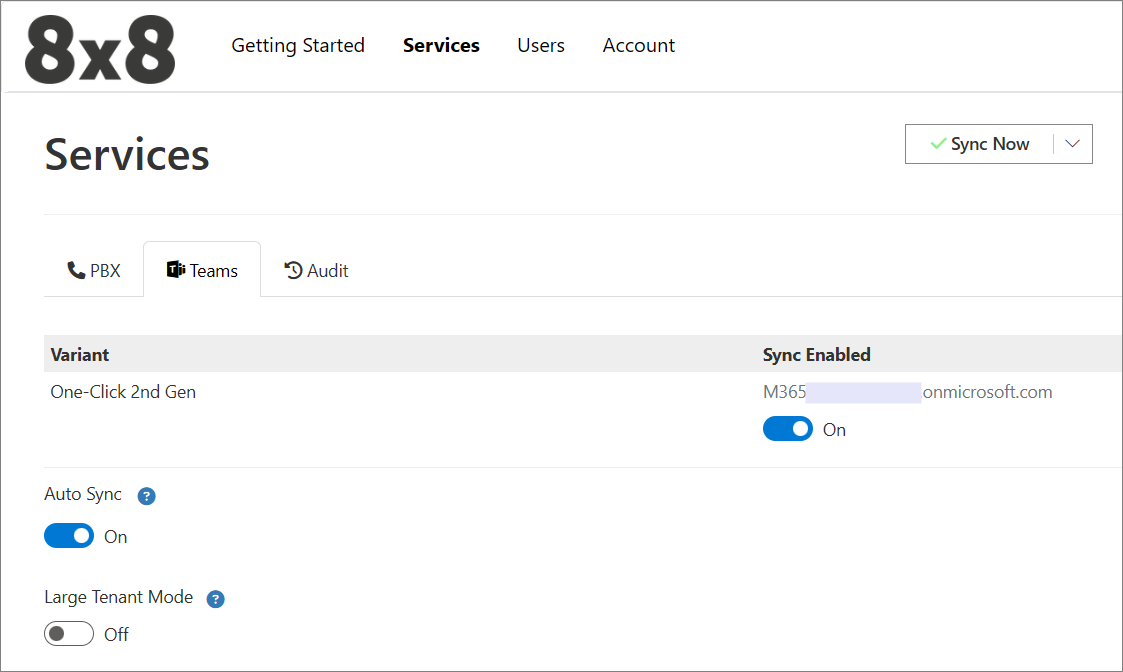The height and width of the screenshot is (672, 1123).
Task: Open the Audit history tab
Action: [317, 270]
